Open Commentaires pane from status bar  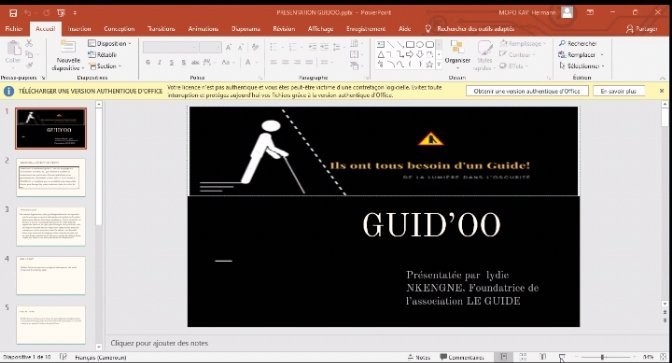tap(462, 357)
